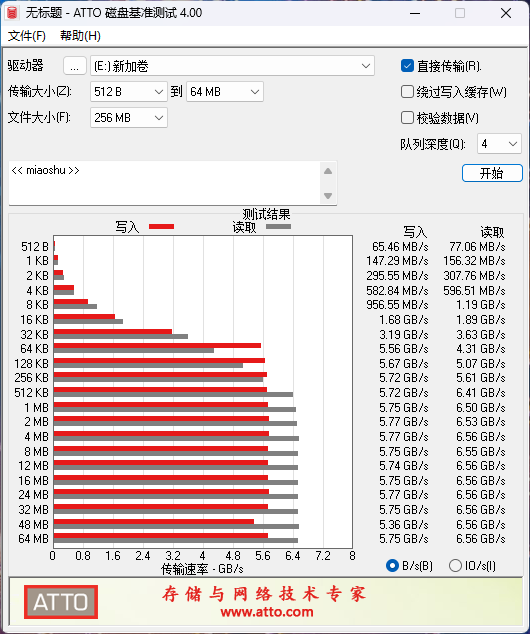Open the 64 MB transfer size dropdown
This screenshot has width=530, height=634.
(225, 92)
